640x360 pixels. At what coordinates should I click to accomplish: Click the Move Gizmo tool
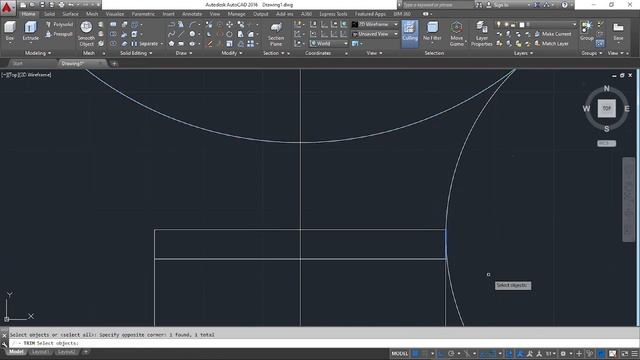[457, 33]
